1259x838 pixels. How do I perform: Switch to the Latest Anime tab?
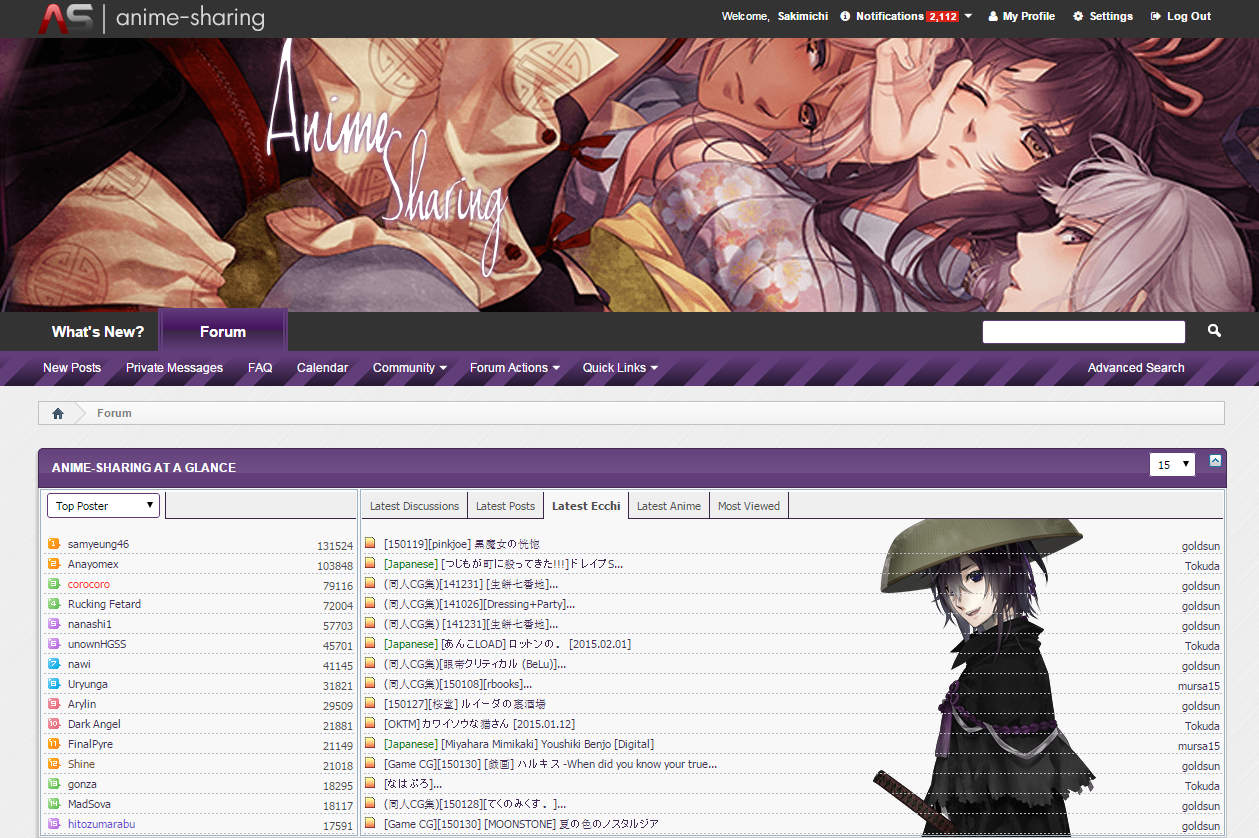(669, 506)
